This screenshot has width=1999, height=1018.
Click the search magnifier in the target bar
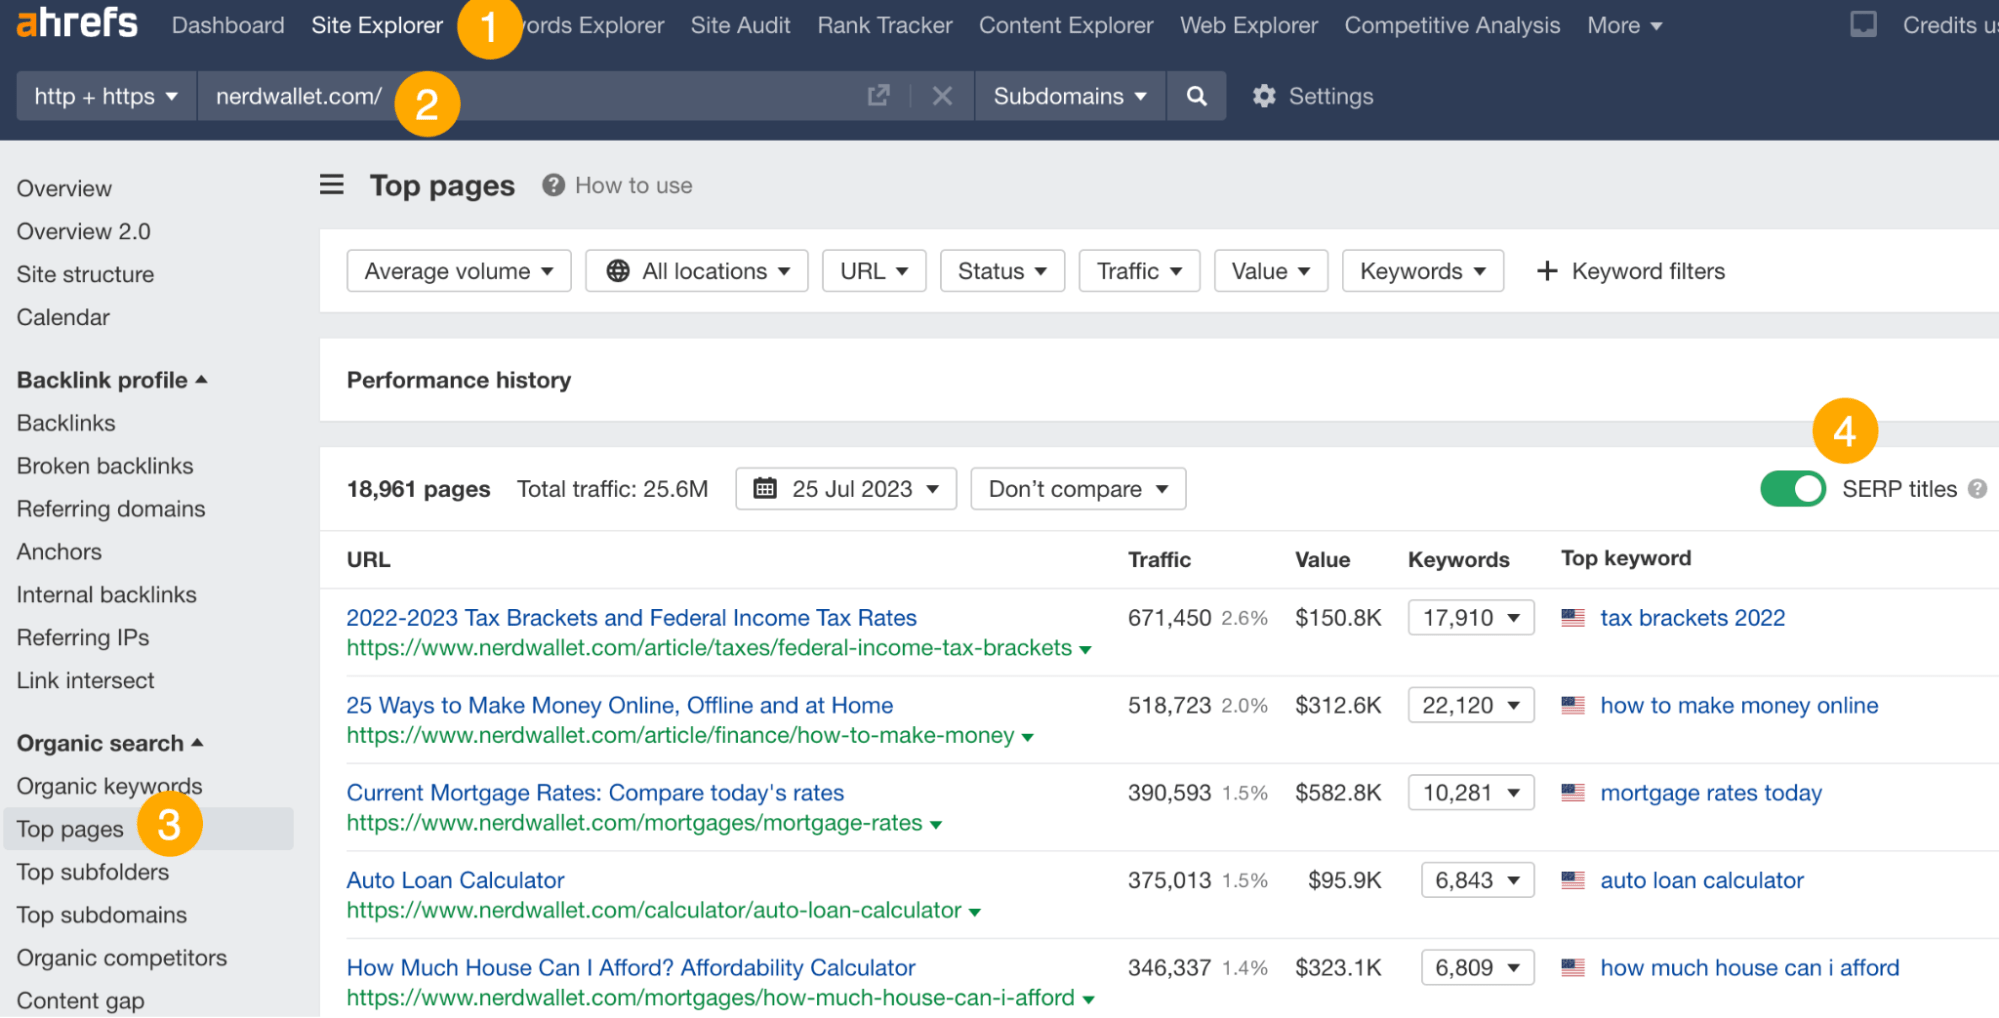point(1196,95)
